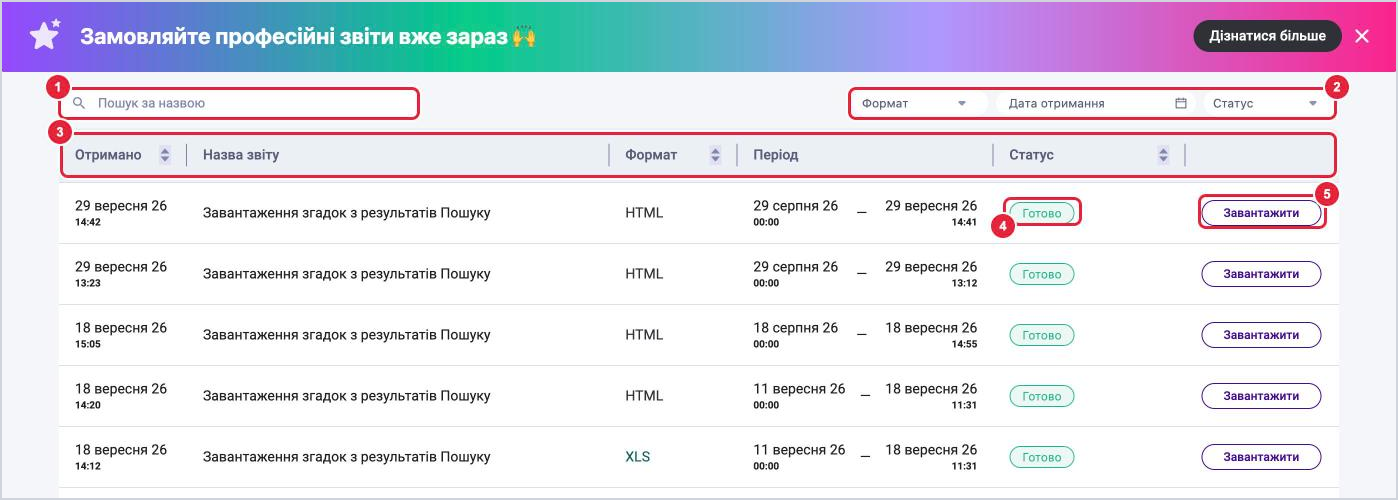Click the Дізнатися більше button

tap(1267, 36)
